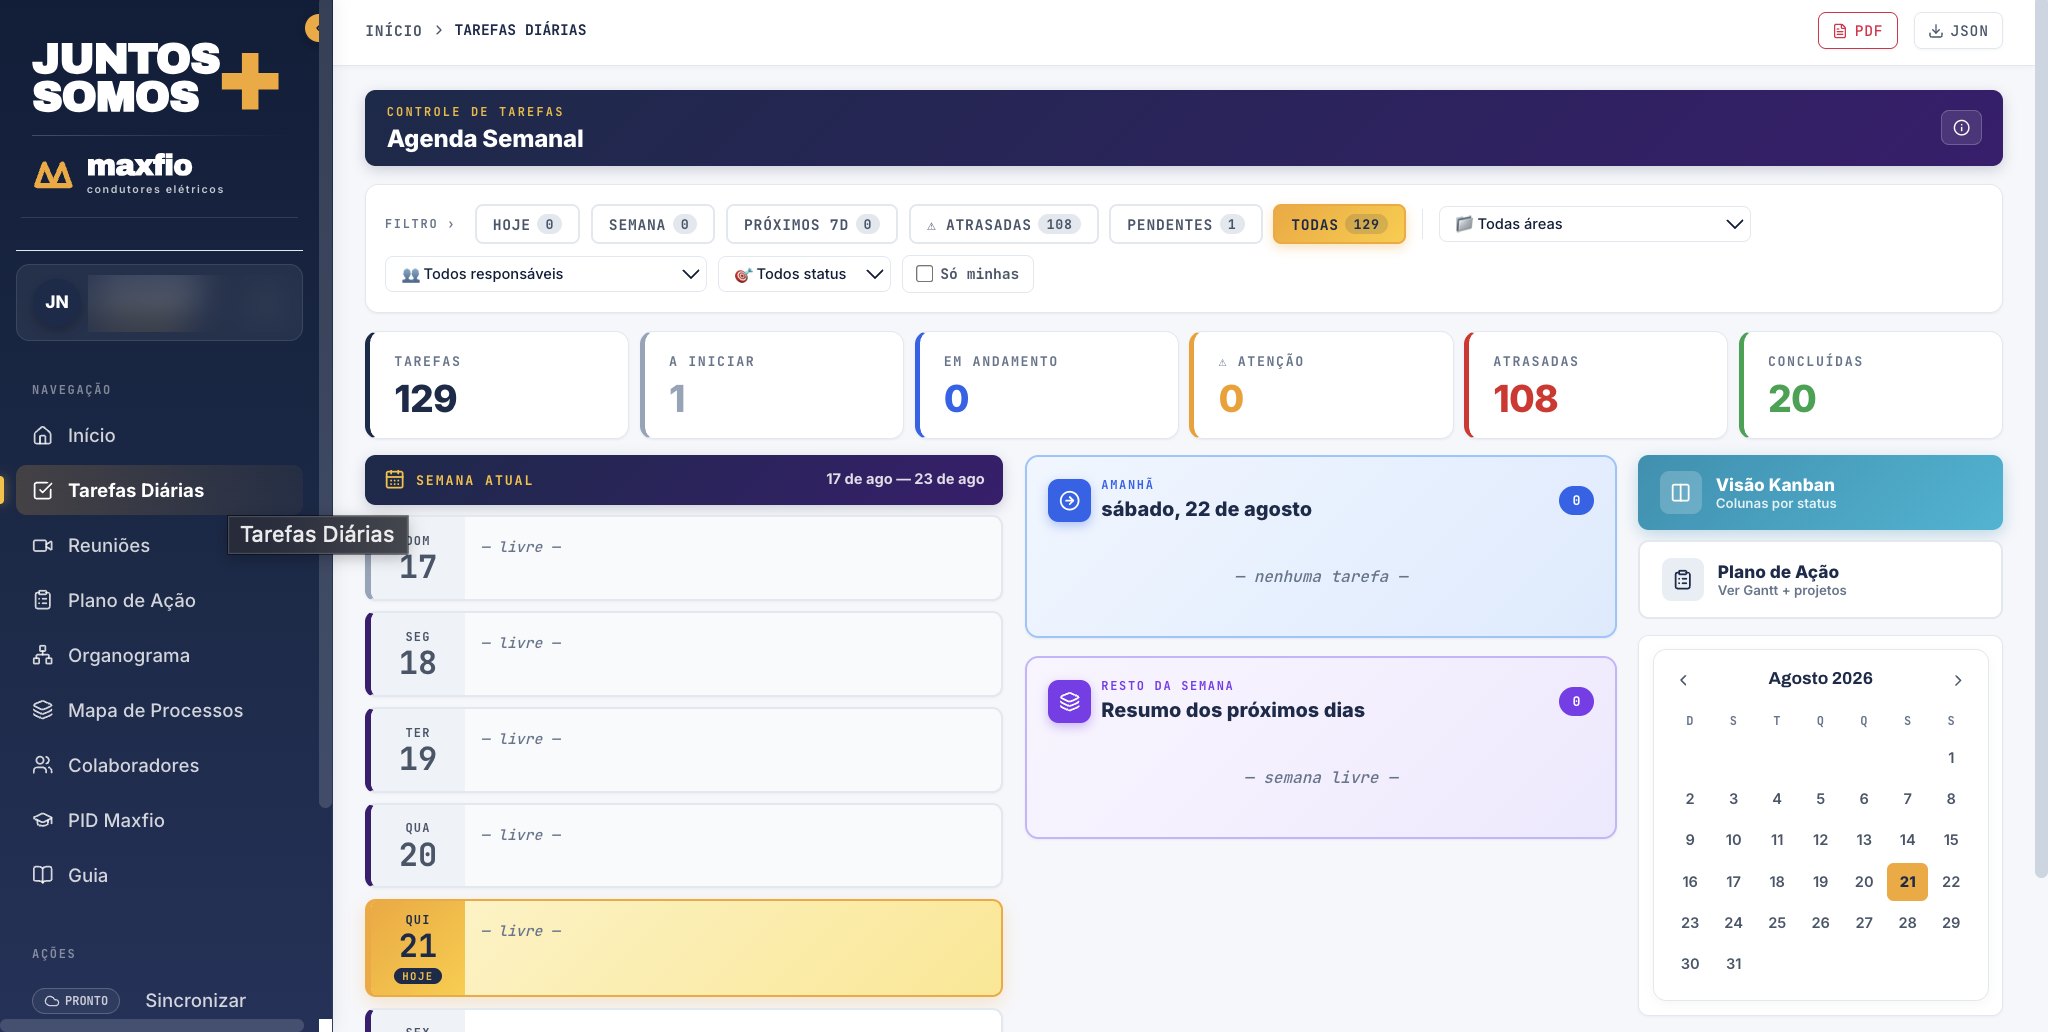Screen dimensions: 2048x1032
Task: Go to the previous month in calendar
Action: [x=1683, y=680]
